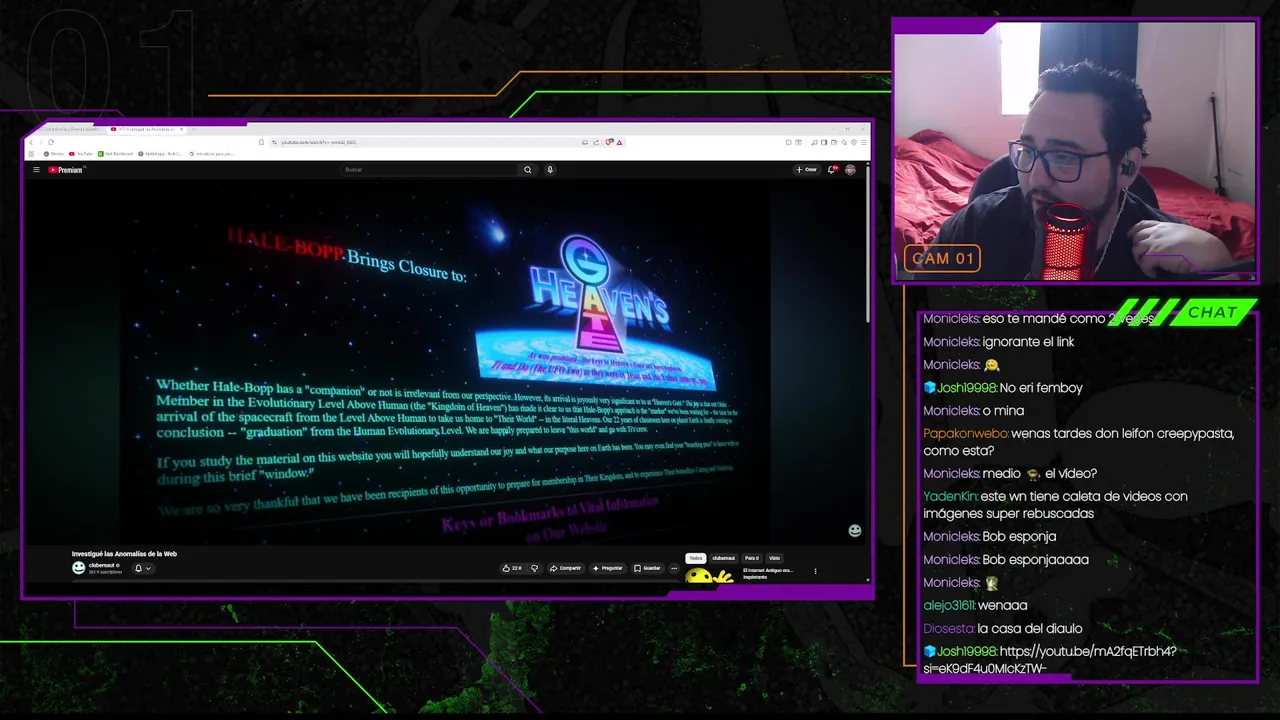
Task: Click the magnifier search button
Action: point(528,170)
